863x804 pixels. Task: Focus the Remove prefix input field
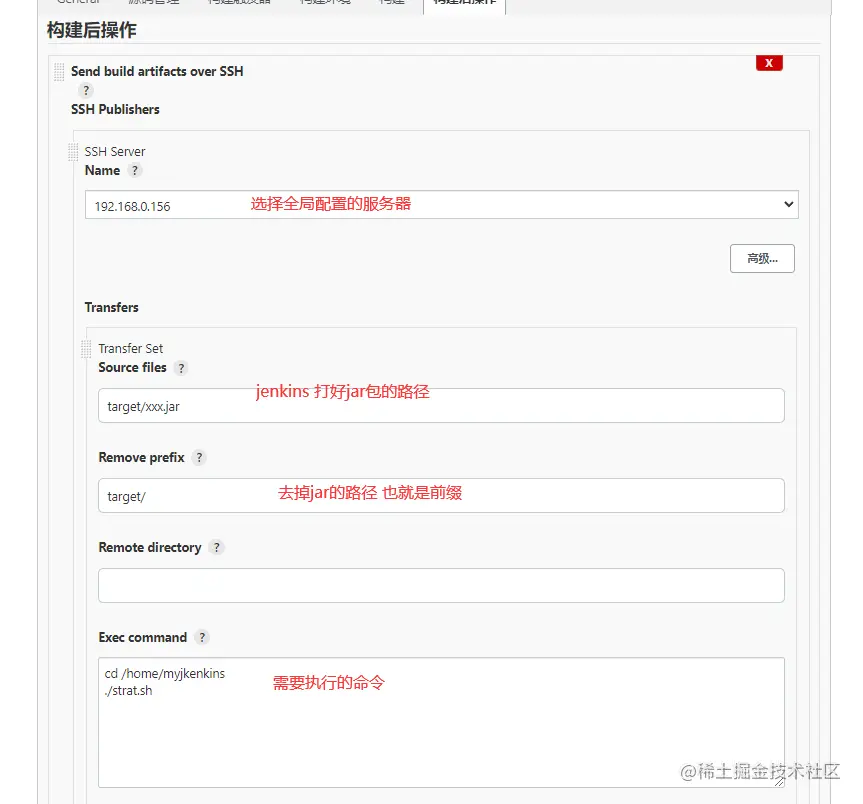[x=441, y=495]
